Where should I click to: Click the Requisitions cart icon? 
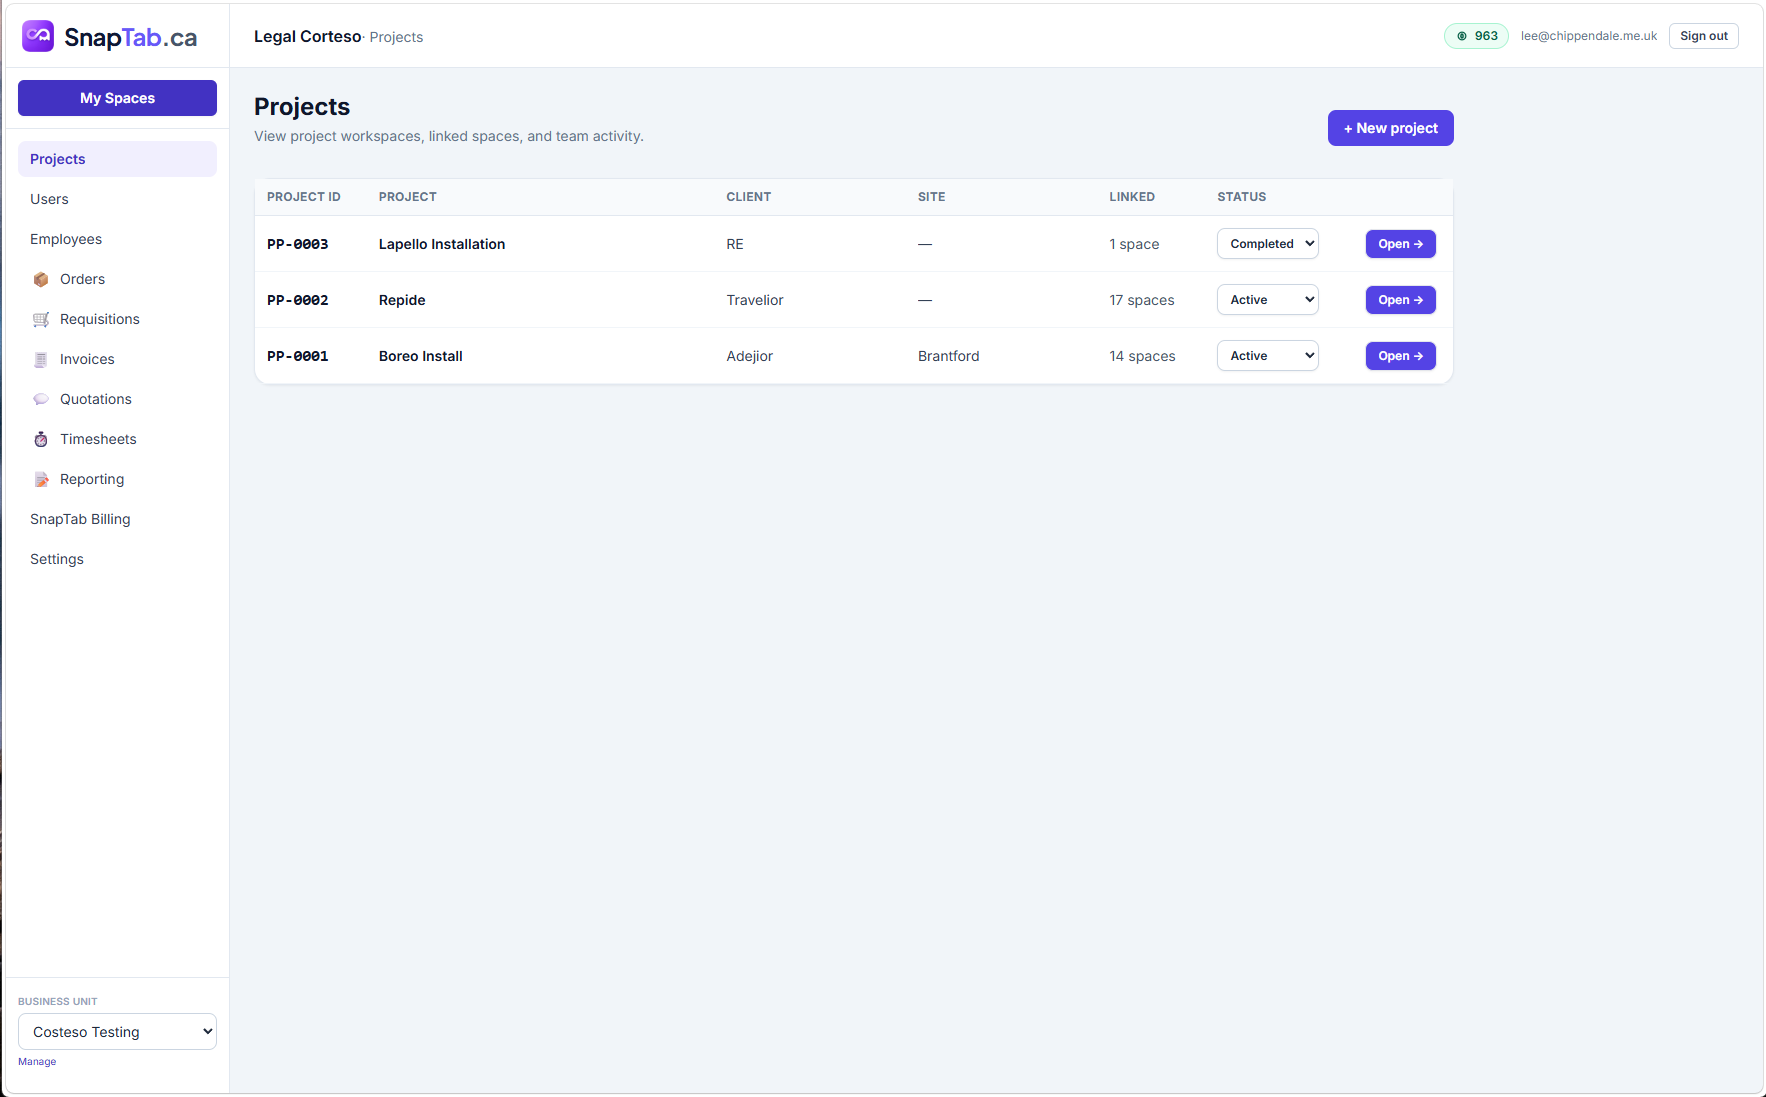[x=41, y=320]
